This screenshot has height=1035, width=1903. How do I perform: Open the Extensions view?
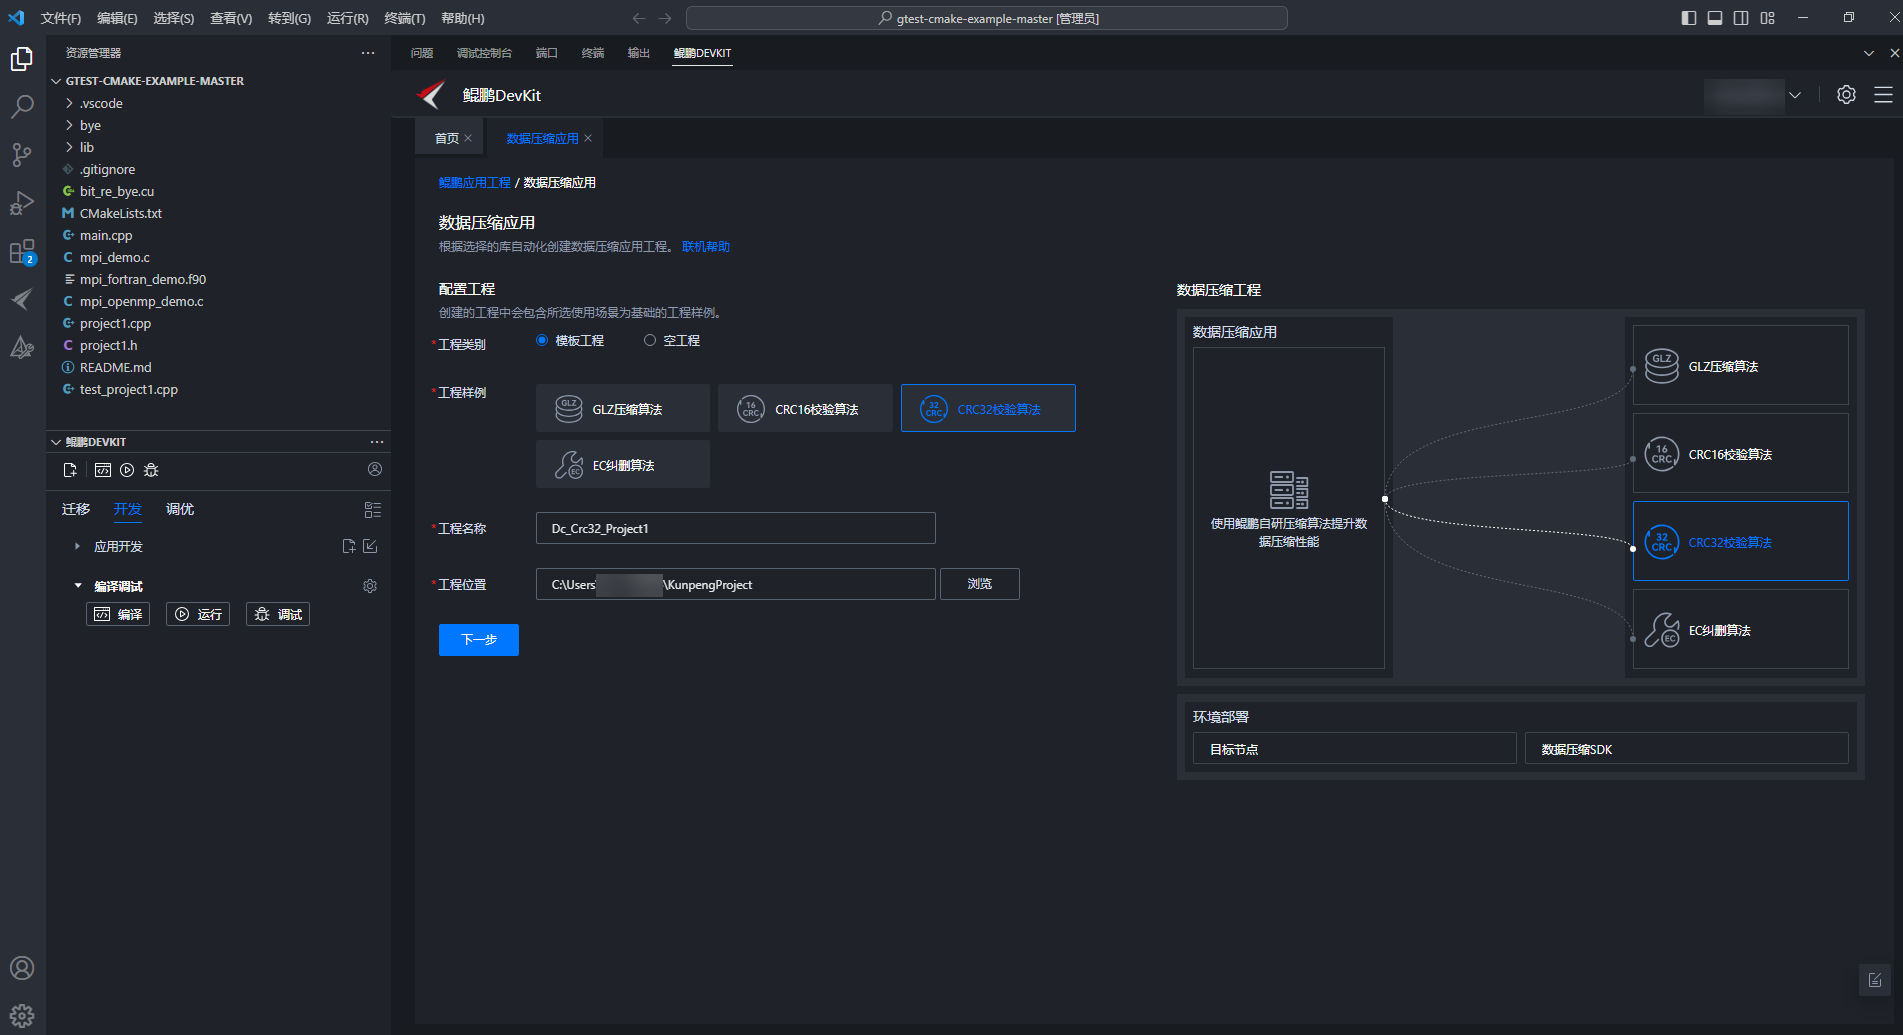(22, 252)
